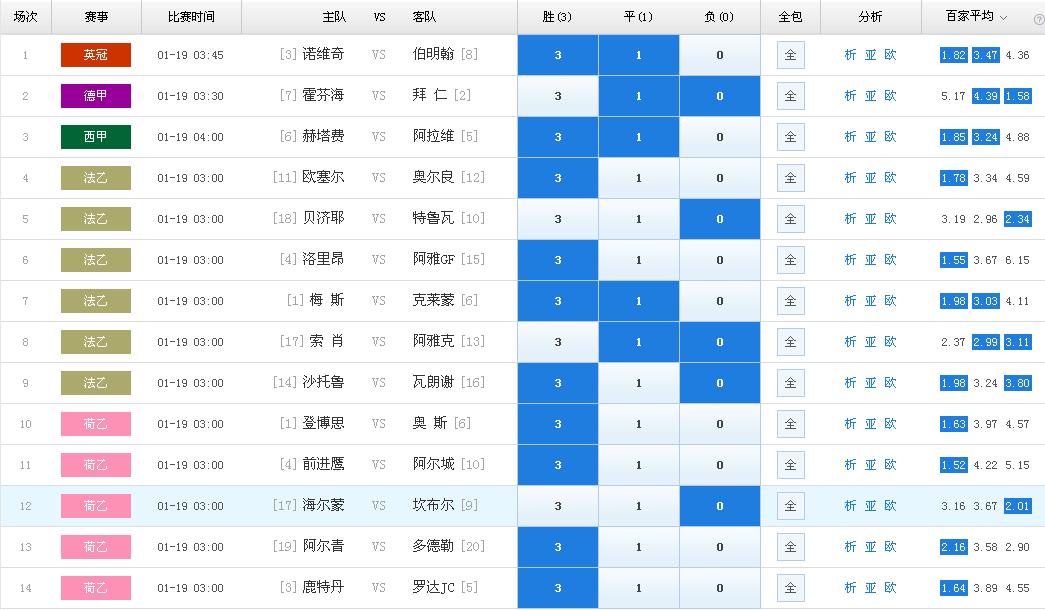Toggle win (3) for 鹿特丹 vs 罗达JC
The width and height of the screenshot is (1045, 610).
pyautogui.click(x=558, y=588)
